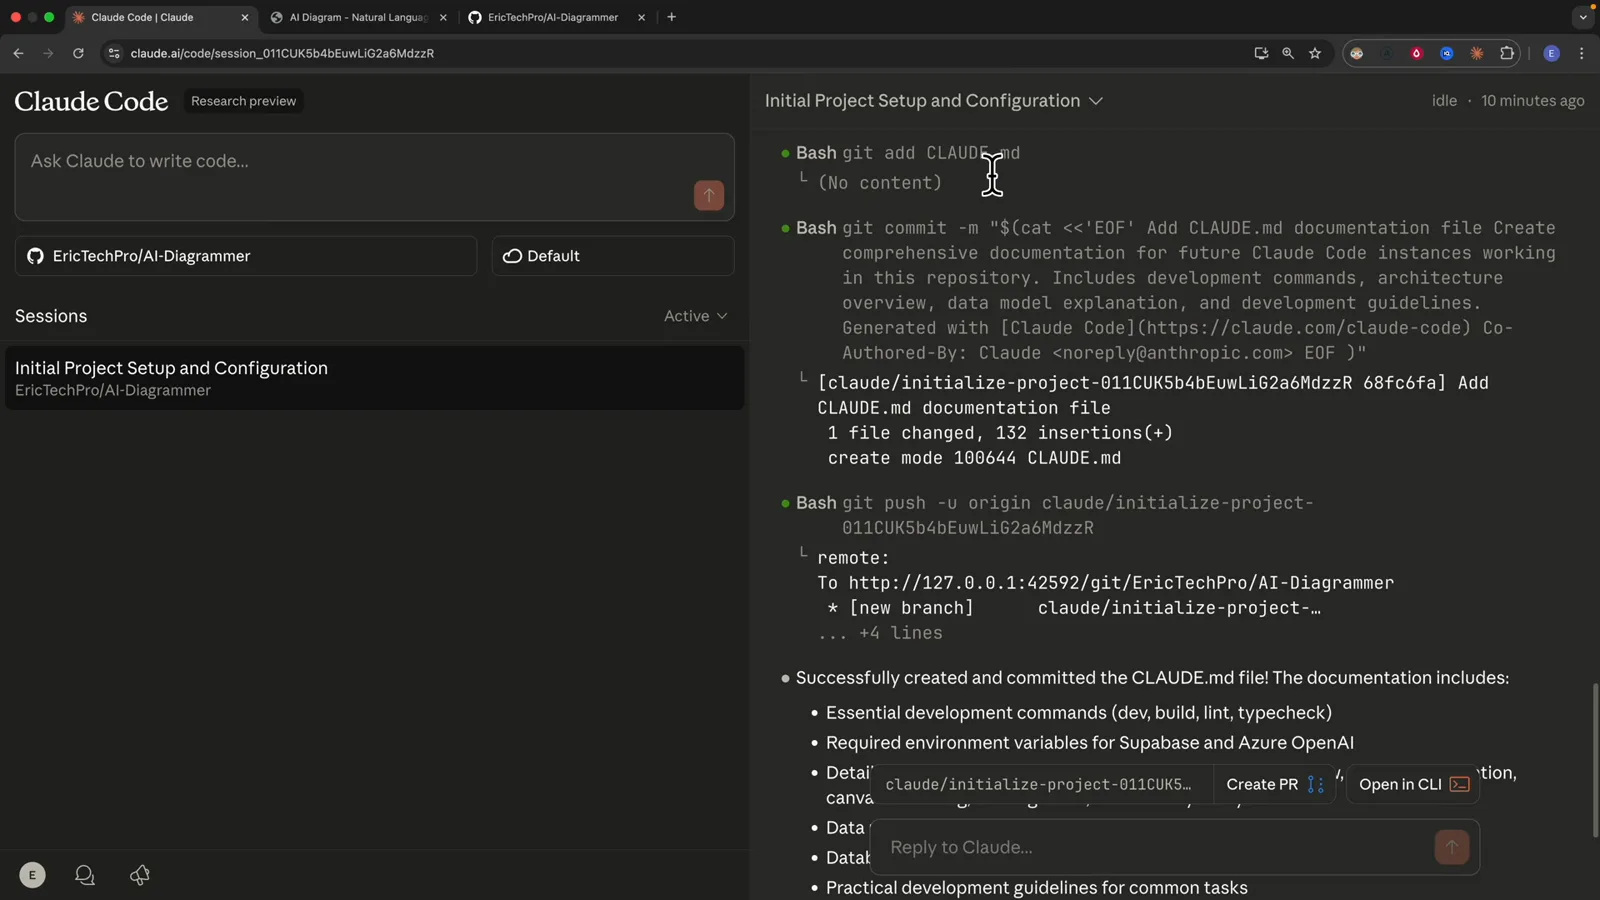1600x900 pixels.
Task: Switch to the AI Diagram browser tab
Action: (357, 17)
